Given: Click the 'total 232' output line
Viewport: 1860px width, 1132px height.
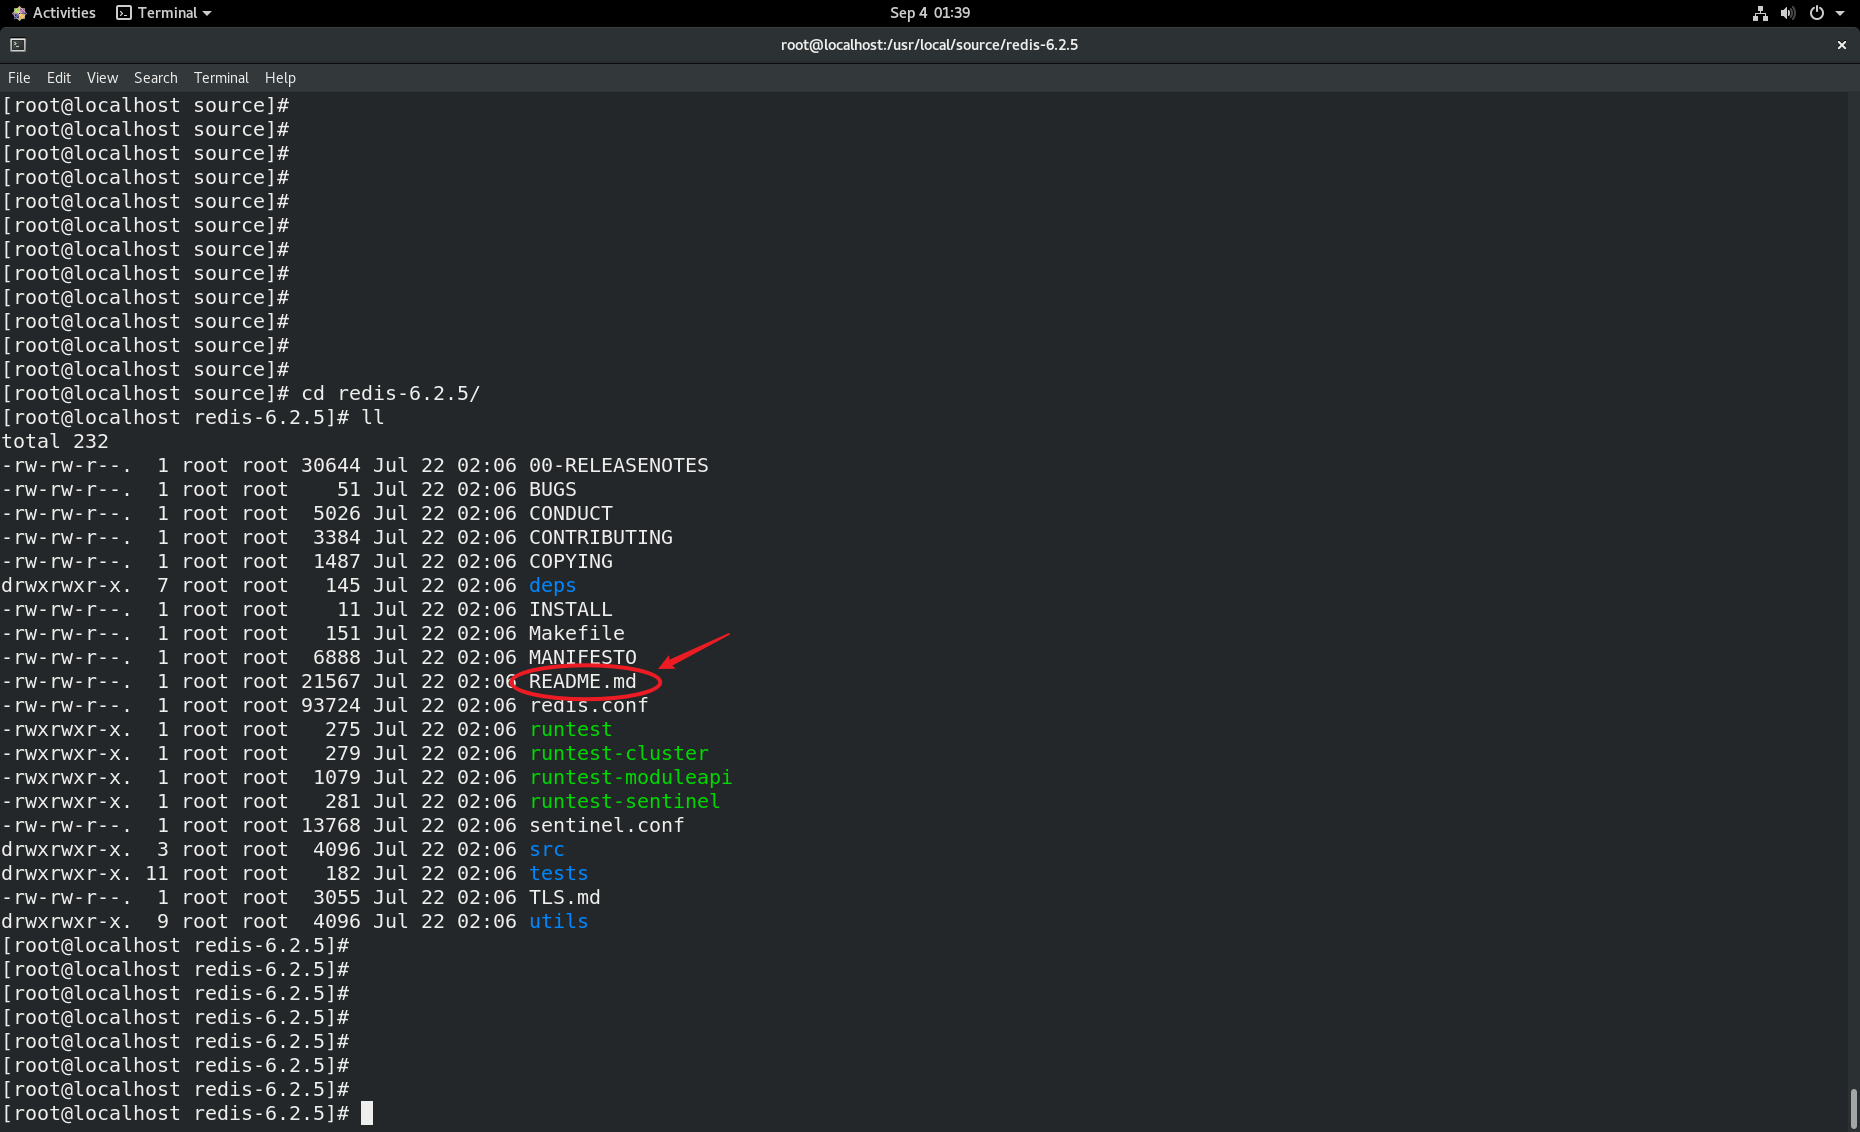Looking at the screenshot, I should tap(55, 441).
